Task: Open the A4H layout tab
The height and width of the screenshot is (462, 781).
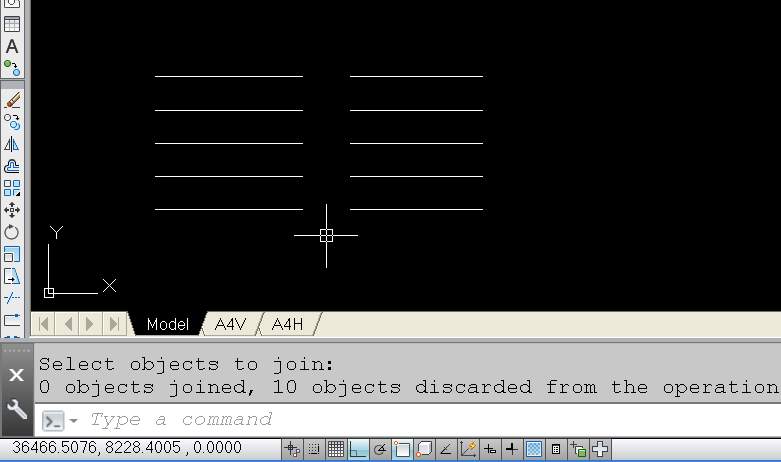Action: click(x=287, y=325)
